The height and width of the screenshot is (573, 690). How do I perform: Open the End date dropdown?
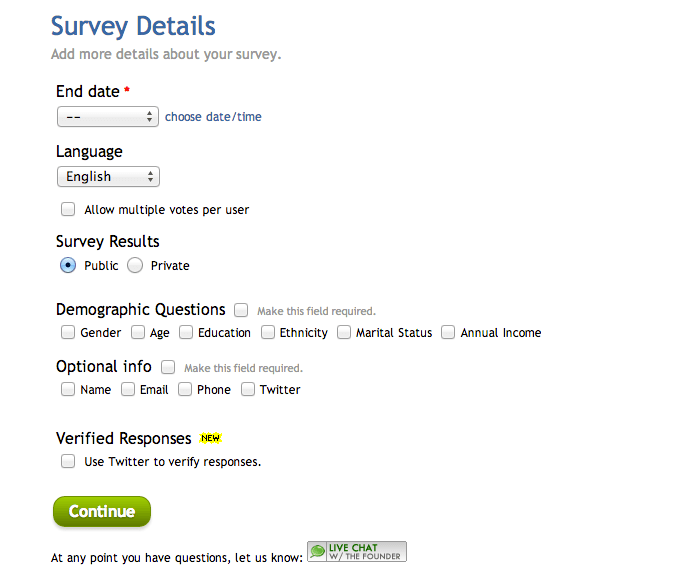coord(108,117)
